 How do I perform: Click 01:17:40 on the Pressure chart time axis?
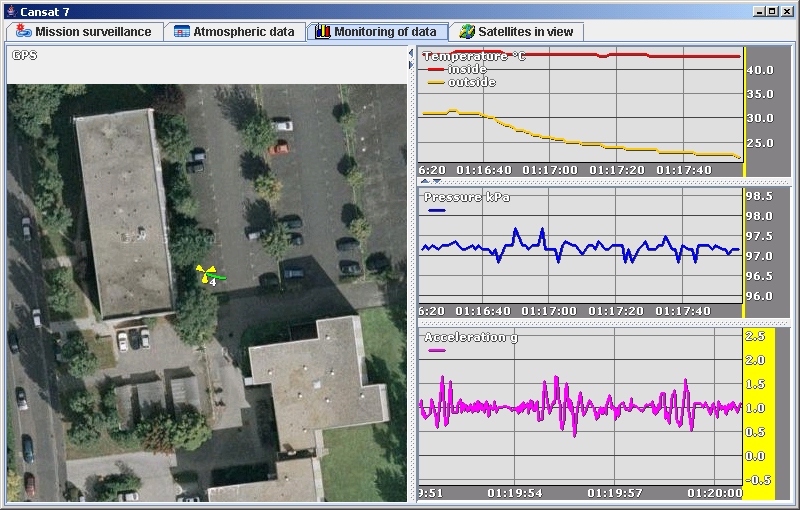(x=683, y=311)
